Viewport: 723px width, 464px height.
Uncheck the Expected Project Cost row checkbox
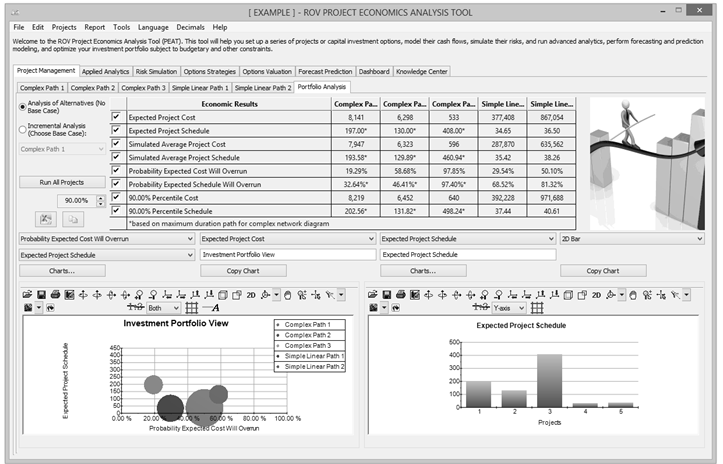coord(116,117)
